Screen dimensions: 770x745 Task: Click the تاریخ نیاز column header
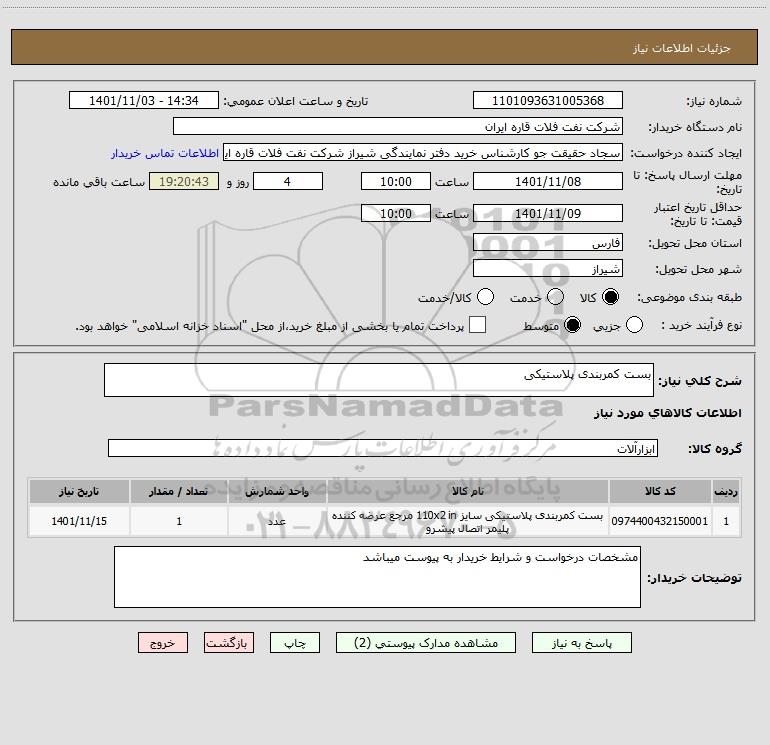79,491
